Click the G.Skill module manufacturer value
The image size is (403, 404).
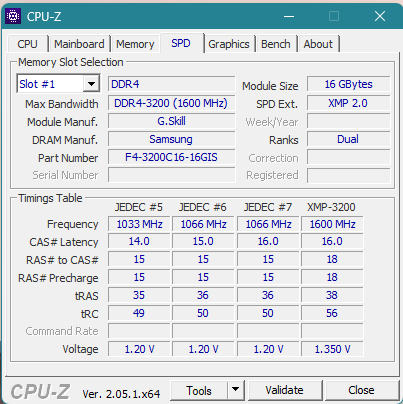pyautogui.click(x=172, y=121)
